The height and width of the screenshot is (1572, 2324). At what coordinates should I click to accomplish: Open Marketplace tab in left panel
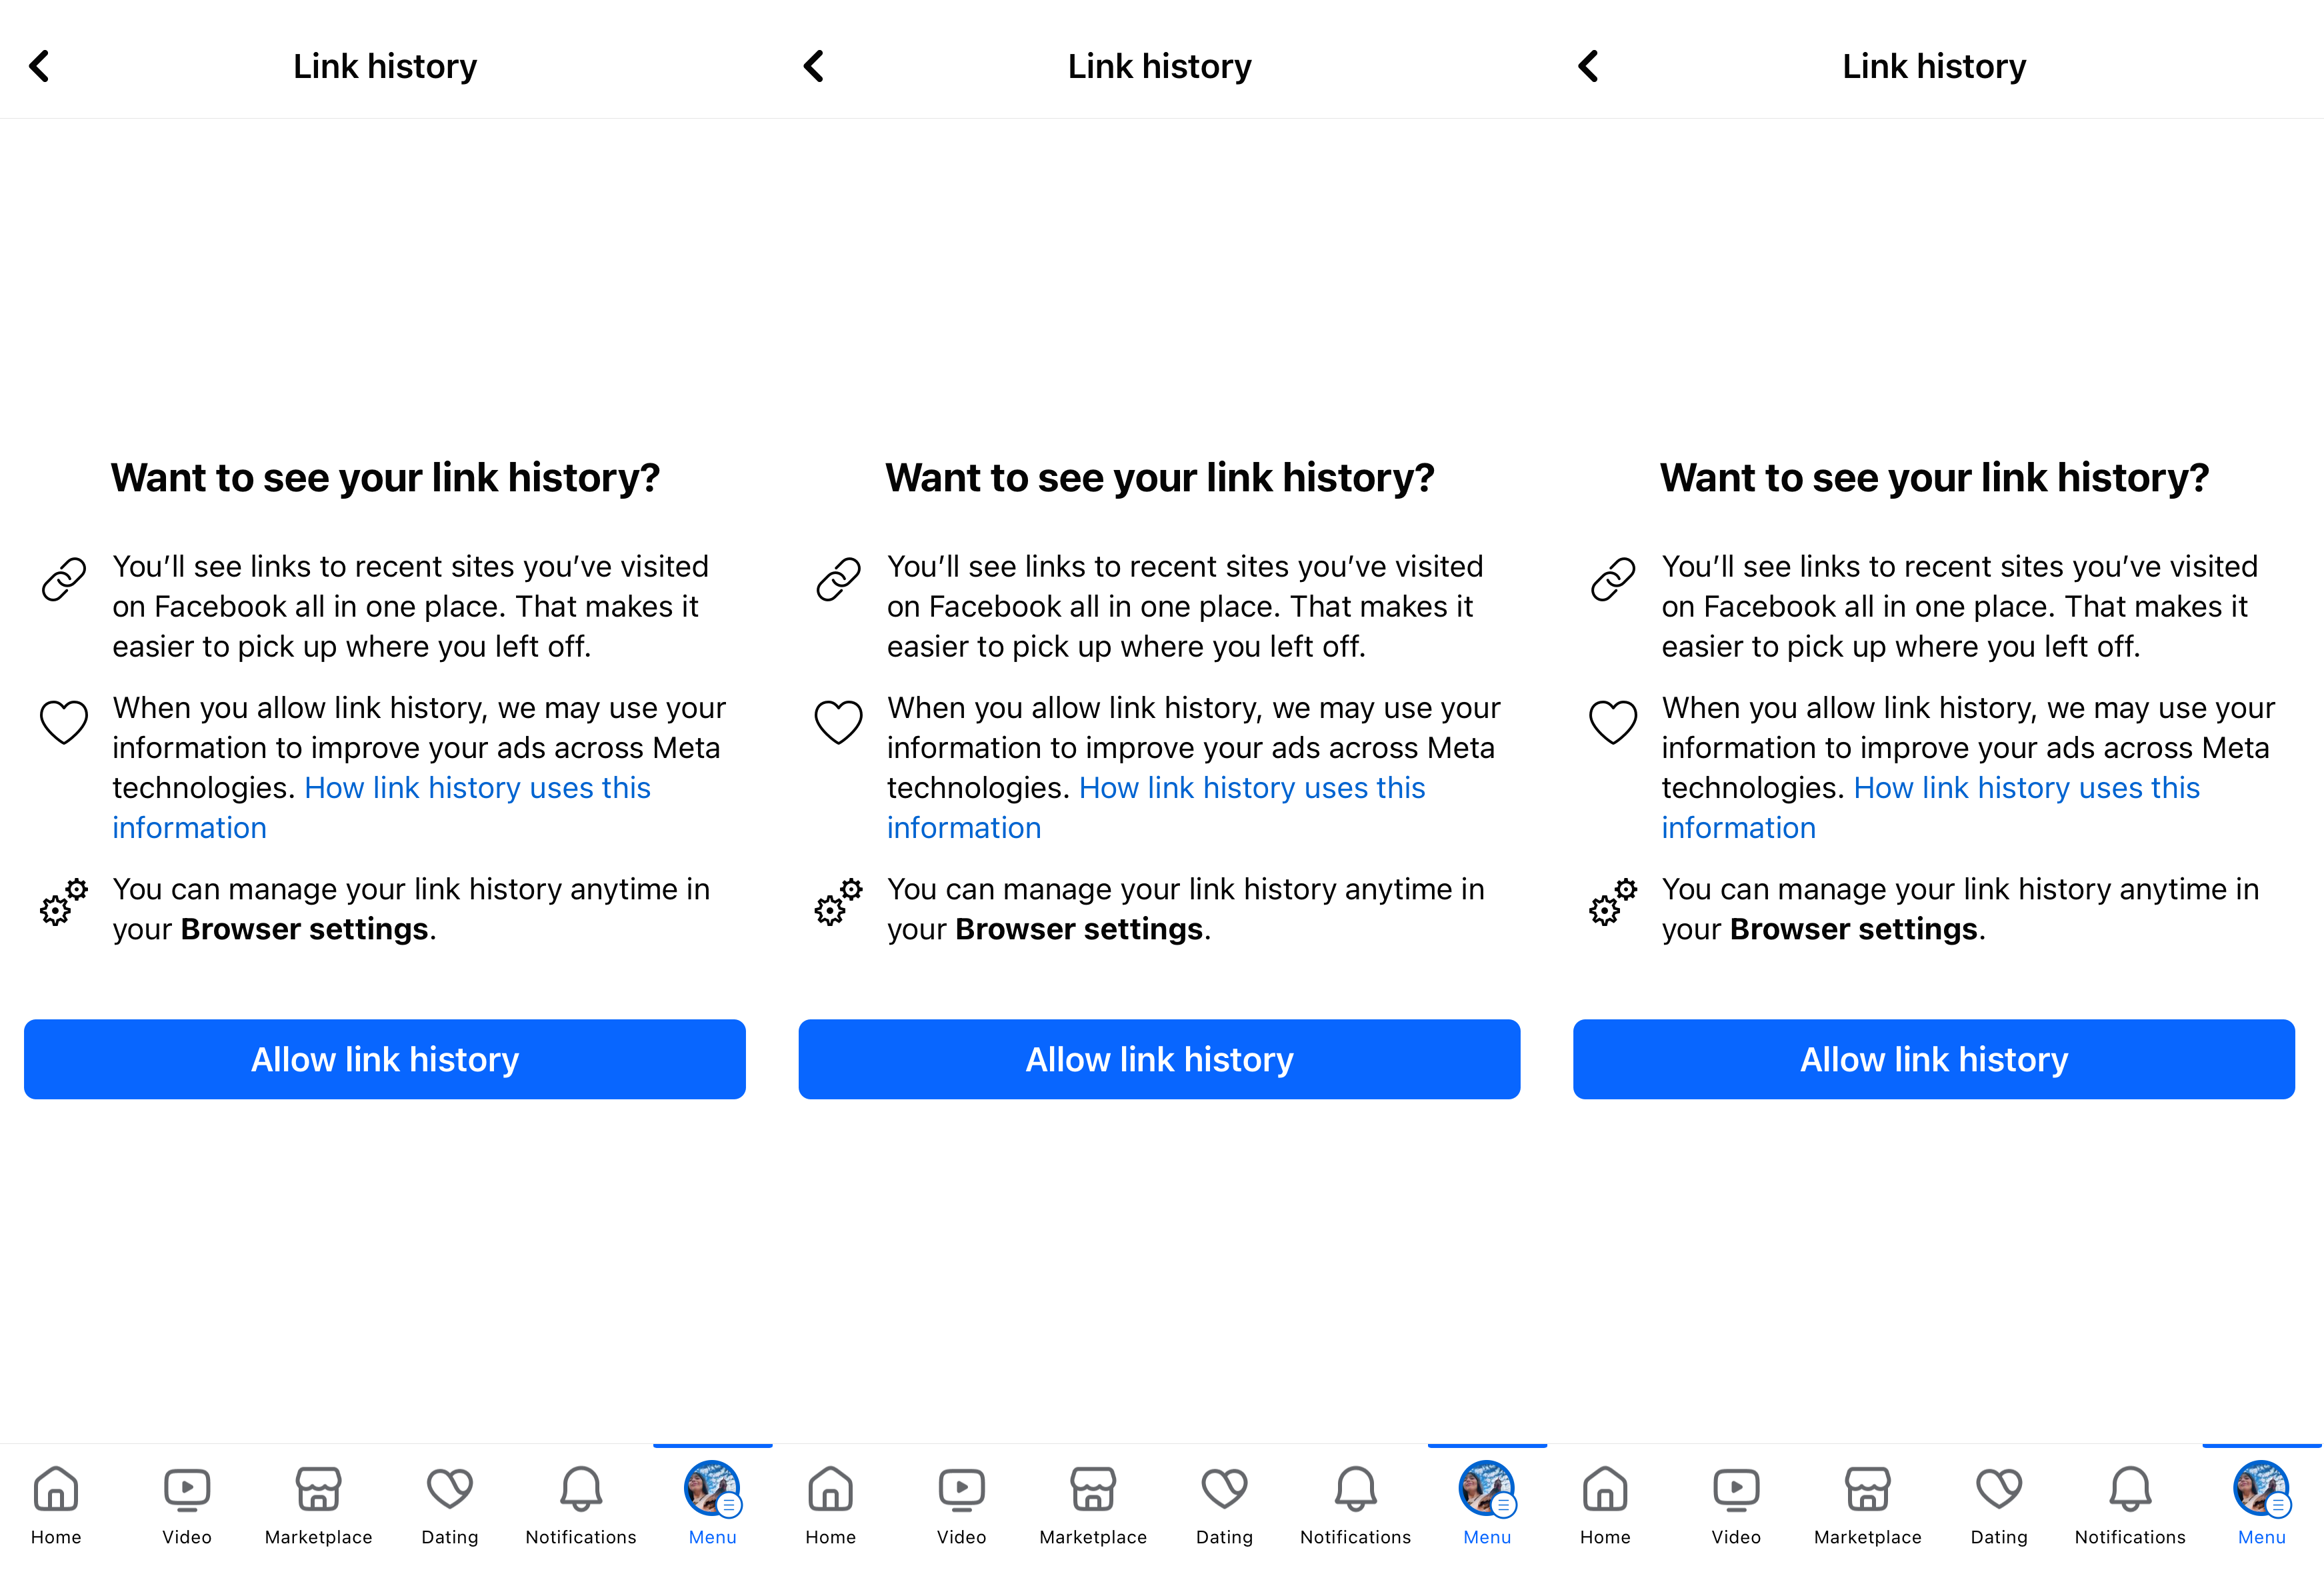coord(318,1505)
